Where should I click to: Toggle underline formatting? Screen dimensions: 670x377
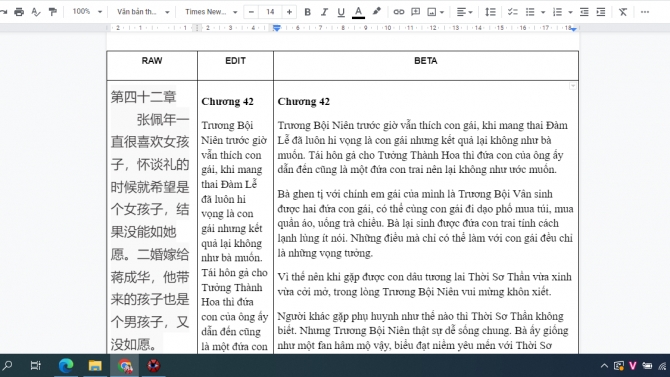(341, 12)
